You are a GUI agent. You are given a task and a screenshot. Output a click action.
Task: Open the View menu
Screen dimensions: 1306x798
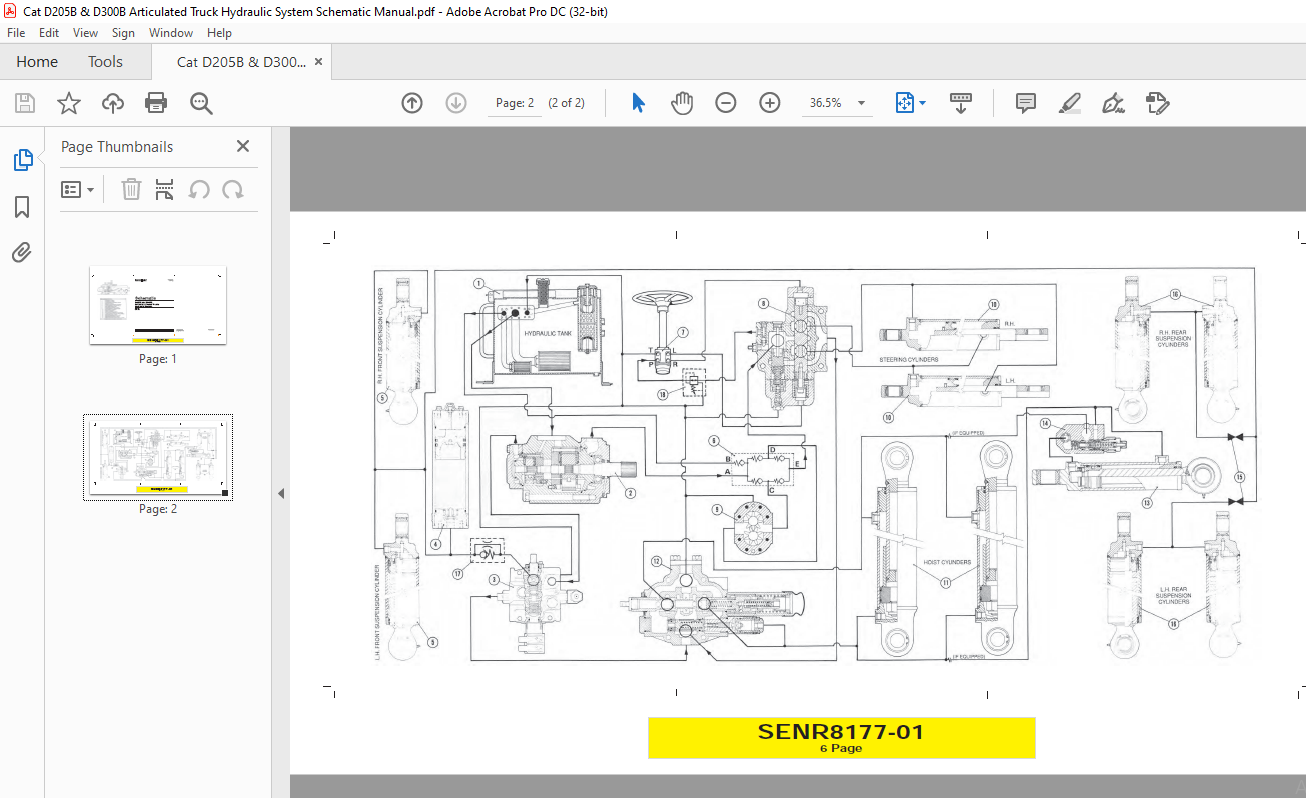click(x=85, y=33)
